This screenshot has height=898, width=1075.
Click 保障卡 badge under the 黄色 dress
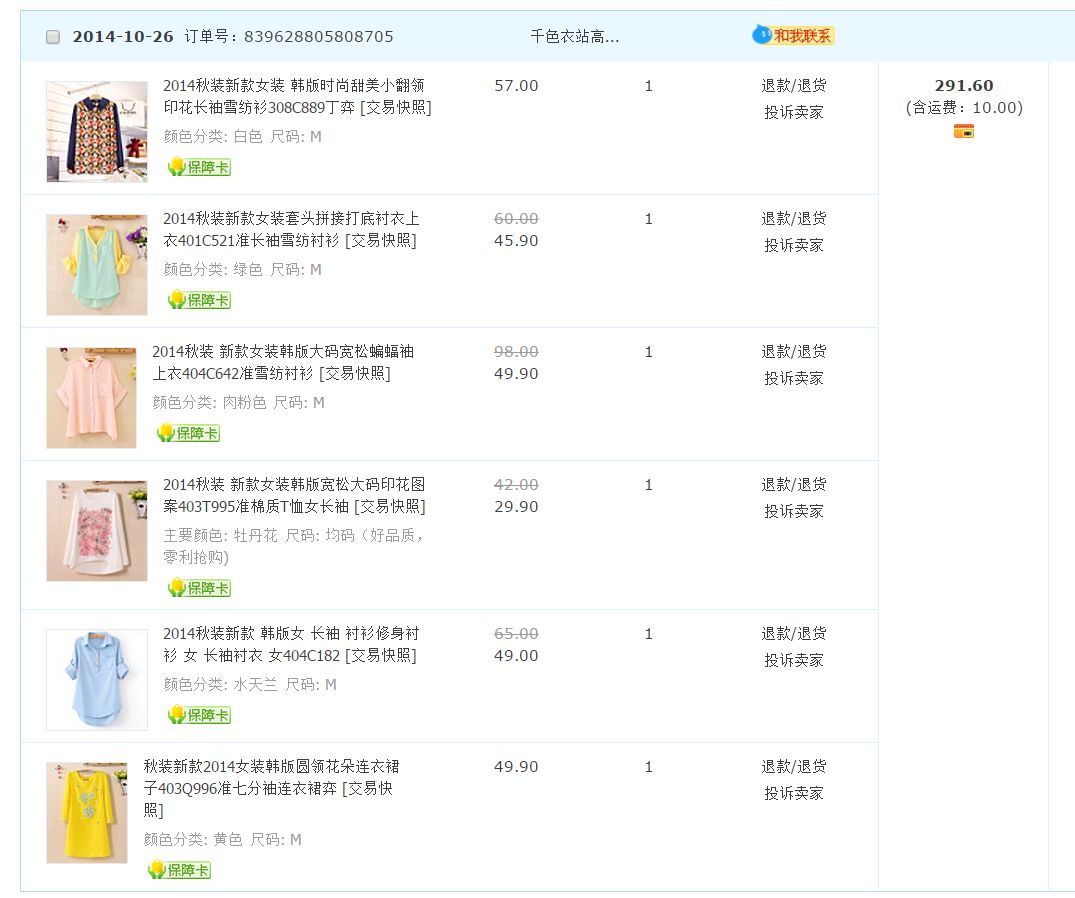tap(180, 870)
